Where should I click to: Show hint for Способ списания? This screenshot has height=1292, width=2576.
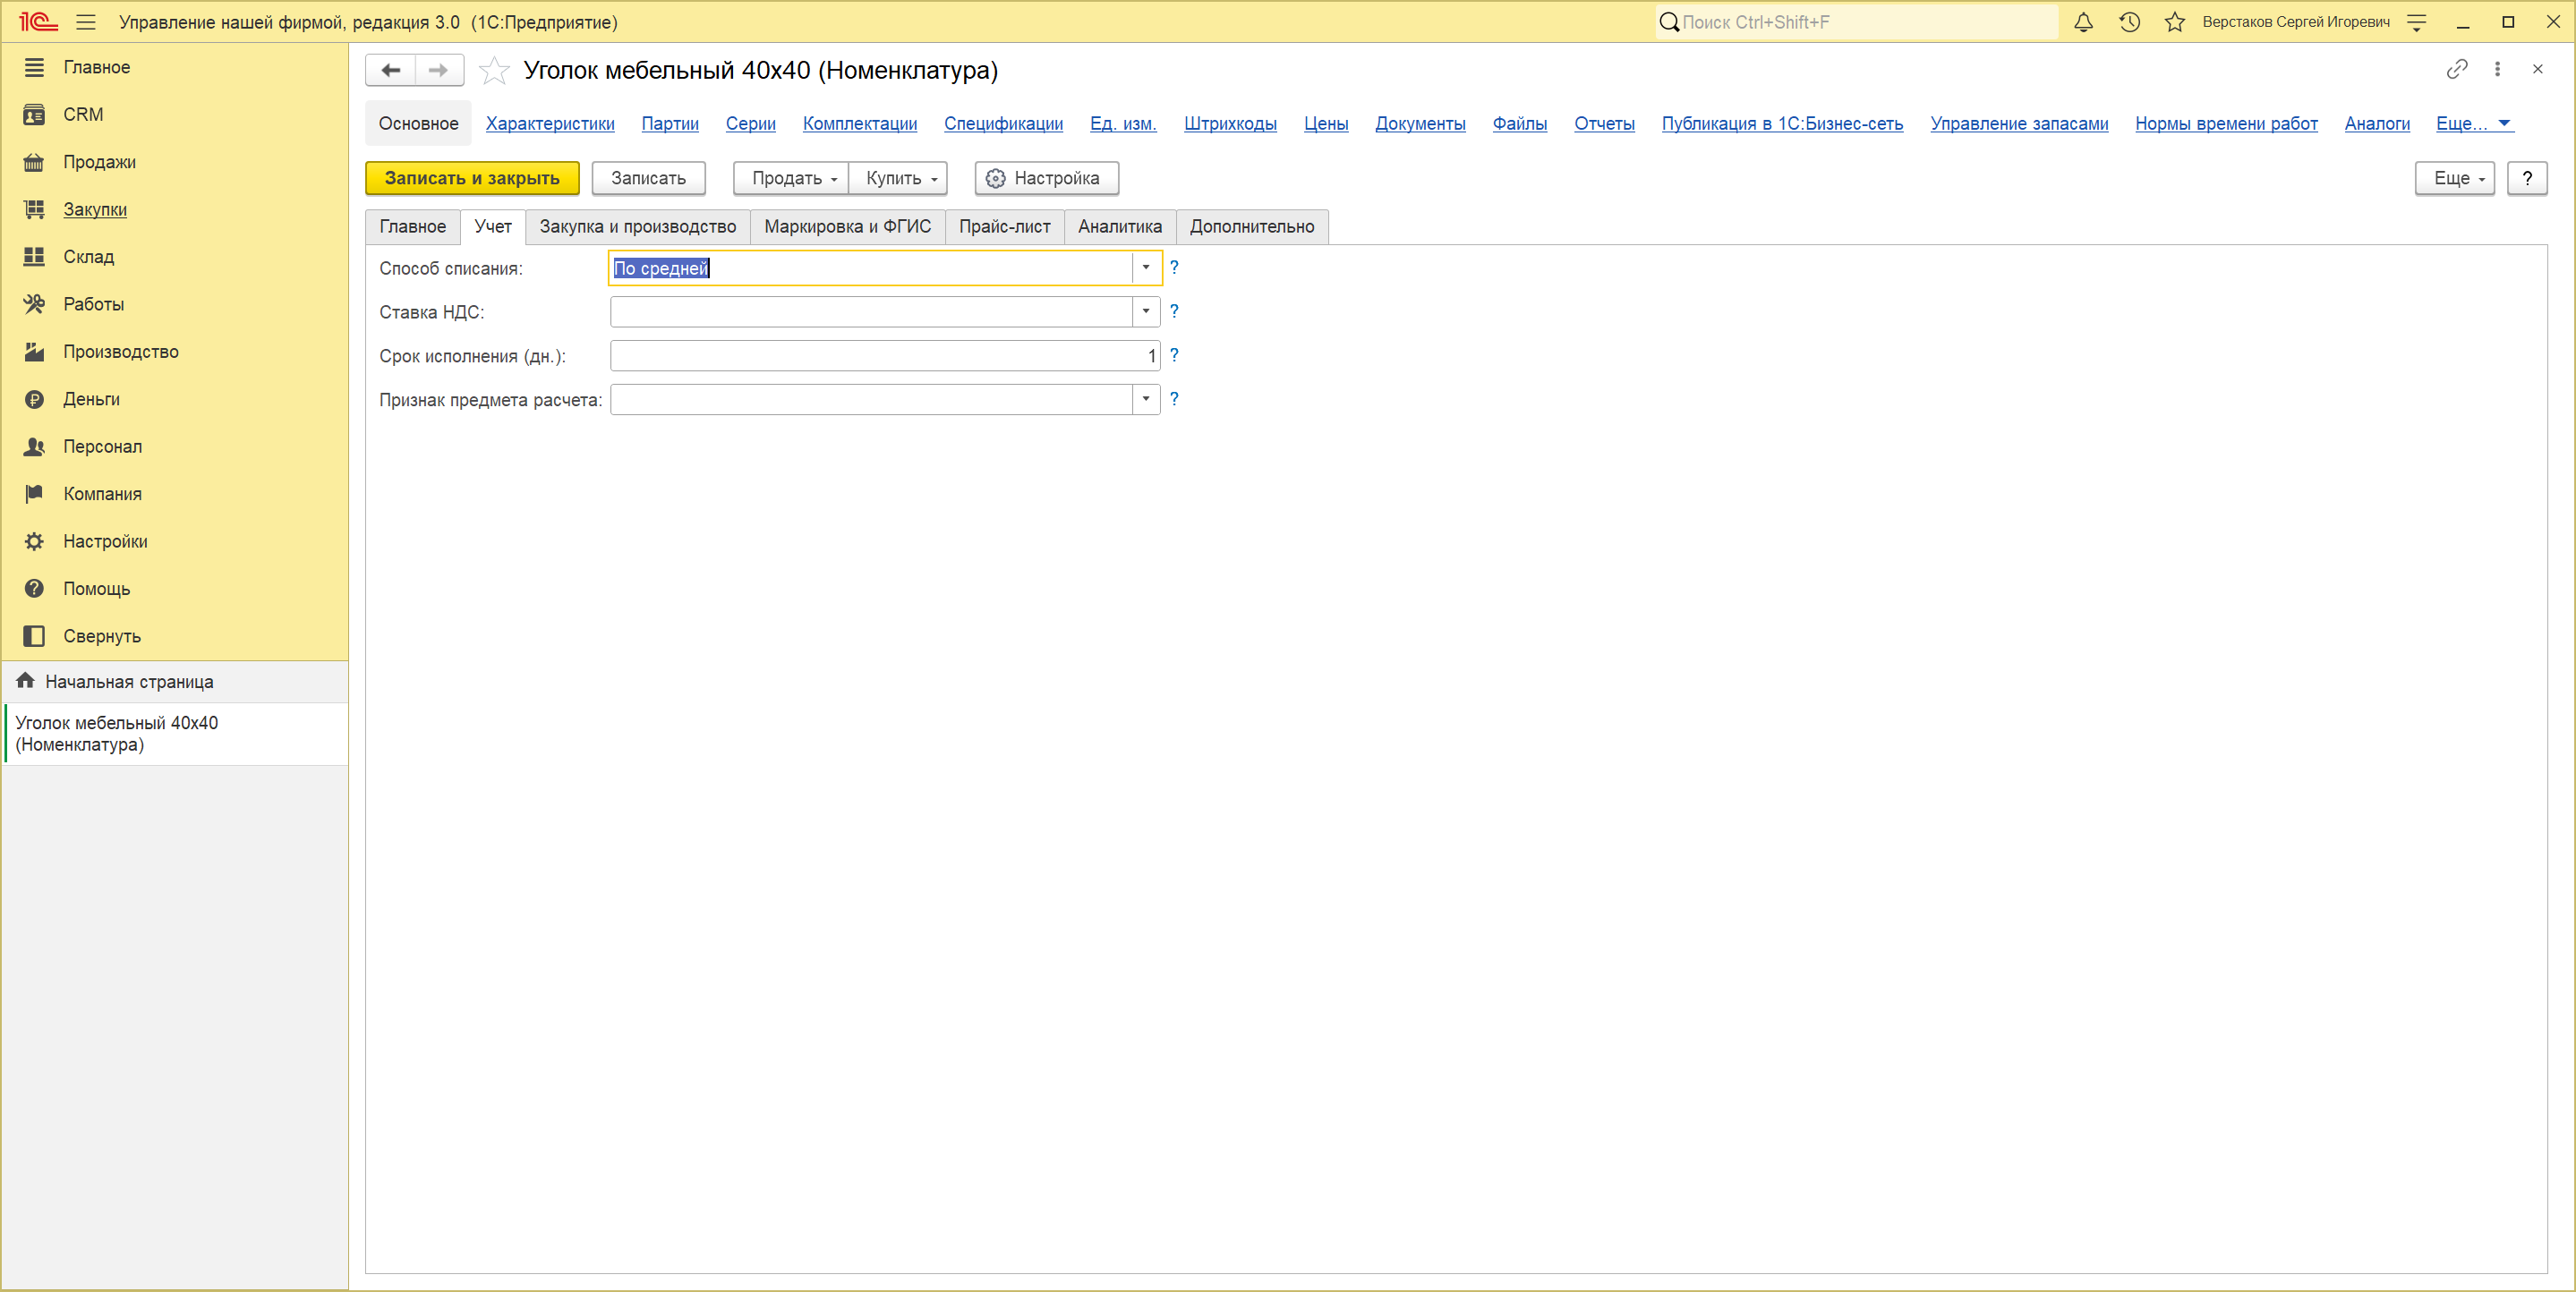(x=1174, y=267)
